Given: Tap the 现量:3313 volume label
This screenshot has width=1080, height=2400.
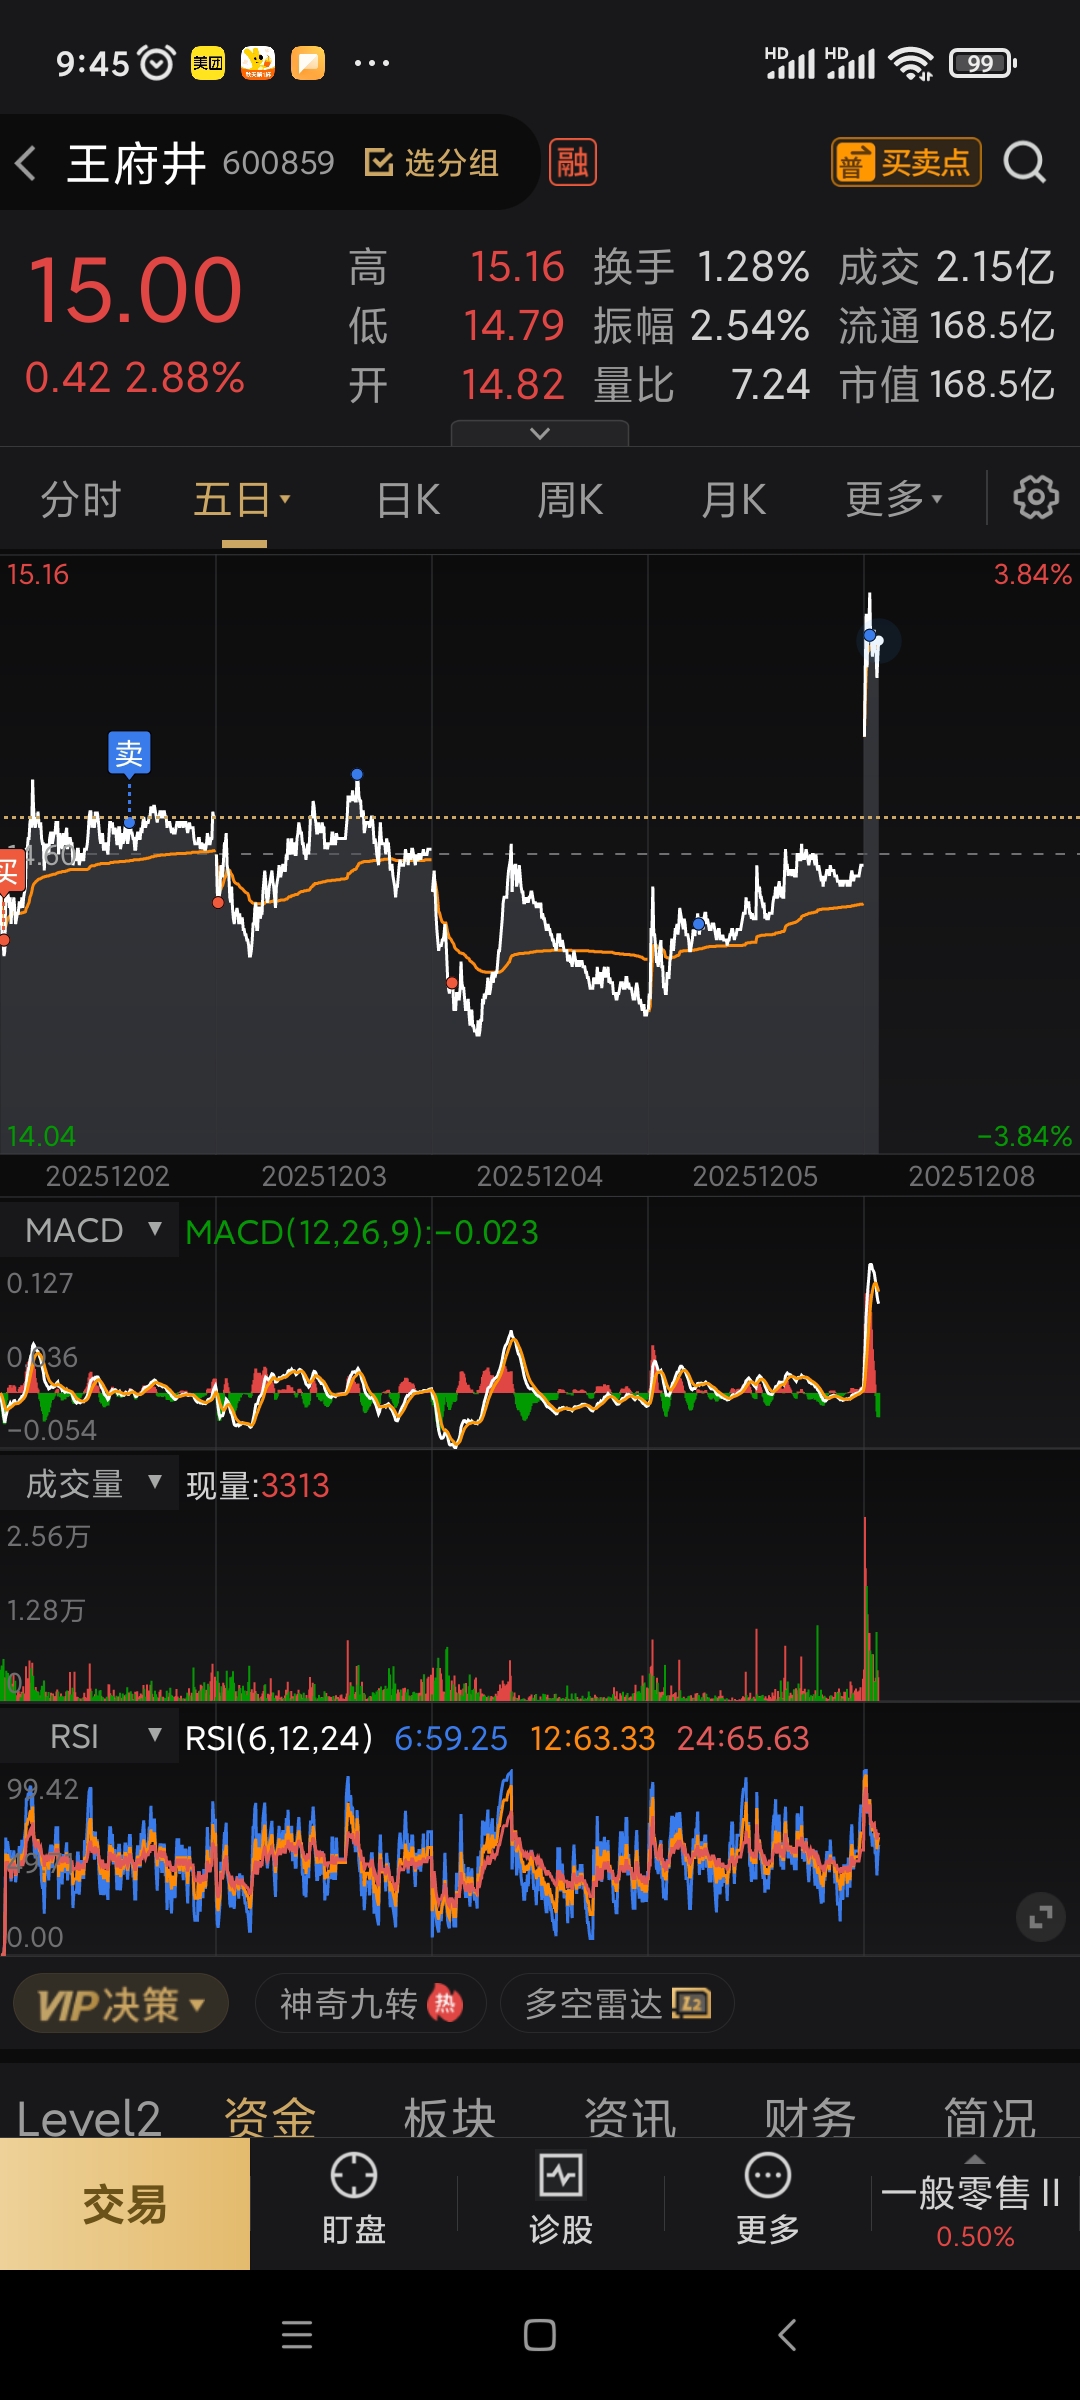Looking at the screenshot, I should (258, 1485).
